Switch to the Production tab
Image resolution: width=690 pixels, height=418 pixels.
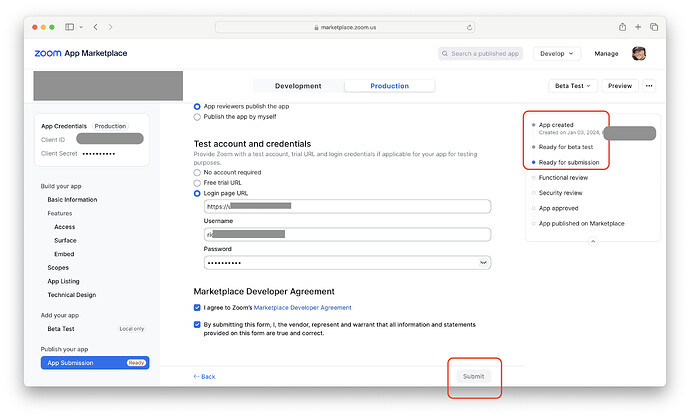(x=389, y=86)
